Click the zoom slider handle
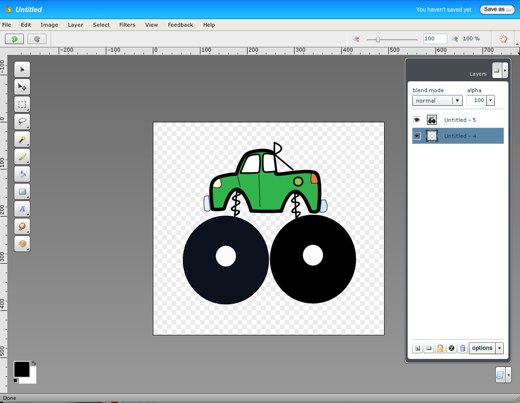The image size is (520, 403). pyautogui.click(x=378, y=39)
